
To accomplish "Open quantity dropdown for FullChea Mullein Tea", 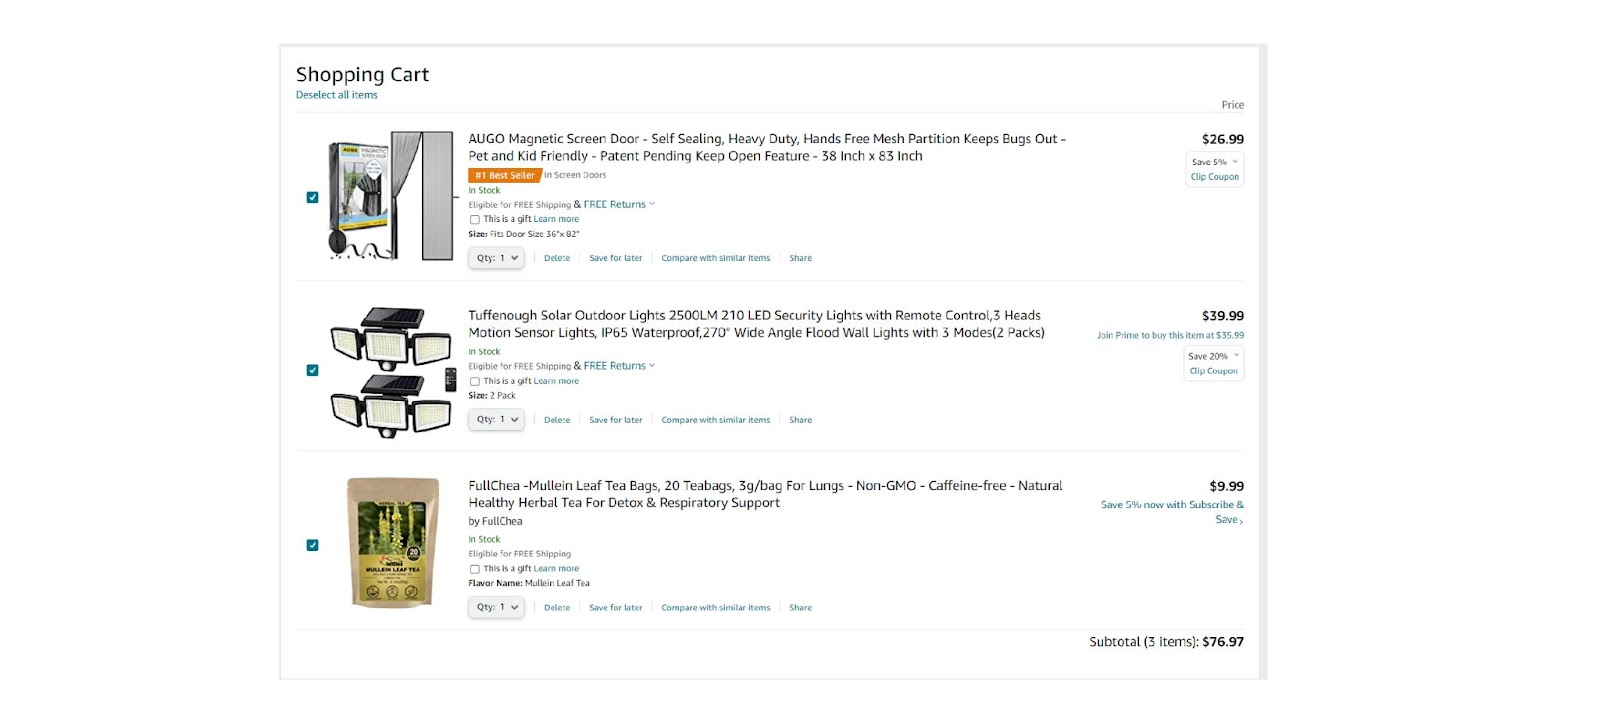I will click(x=496, y=607).
